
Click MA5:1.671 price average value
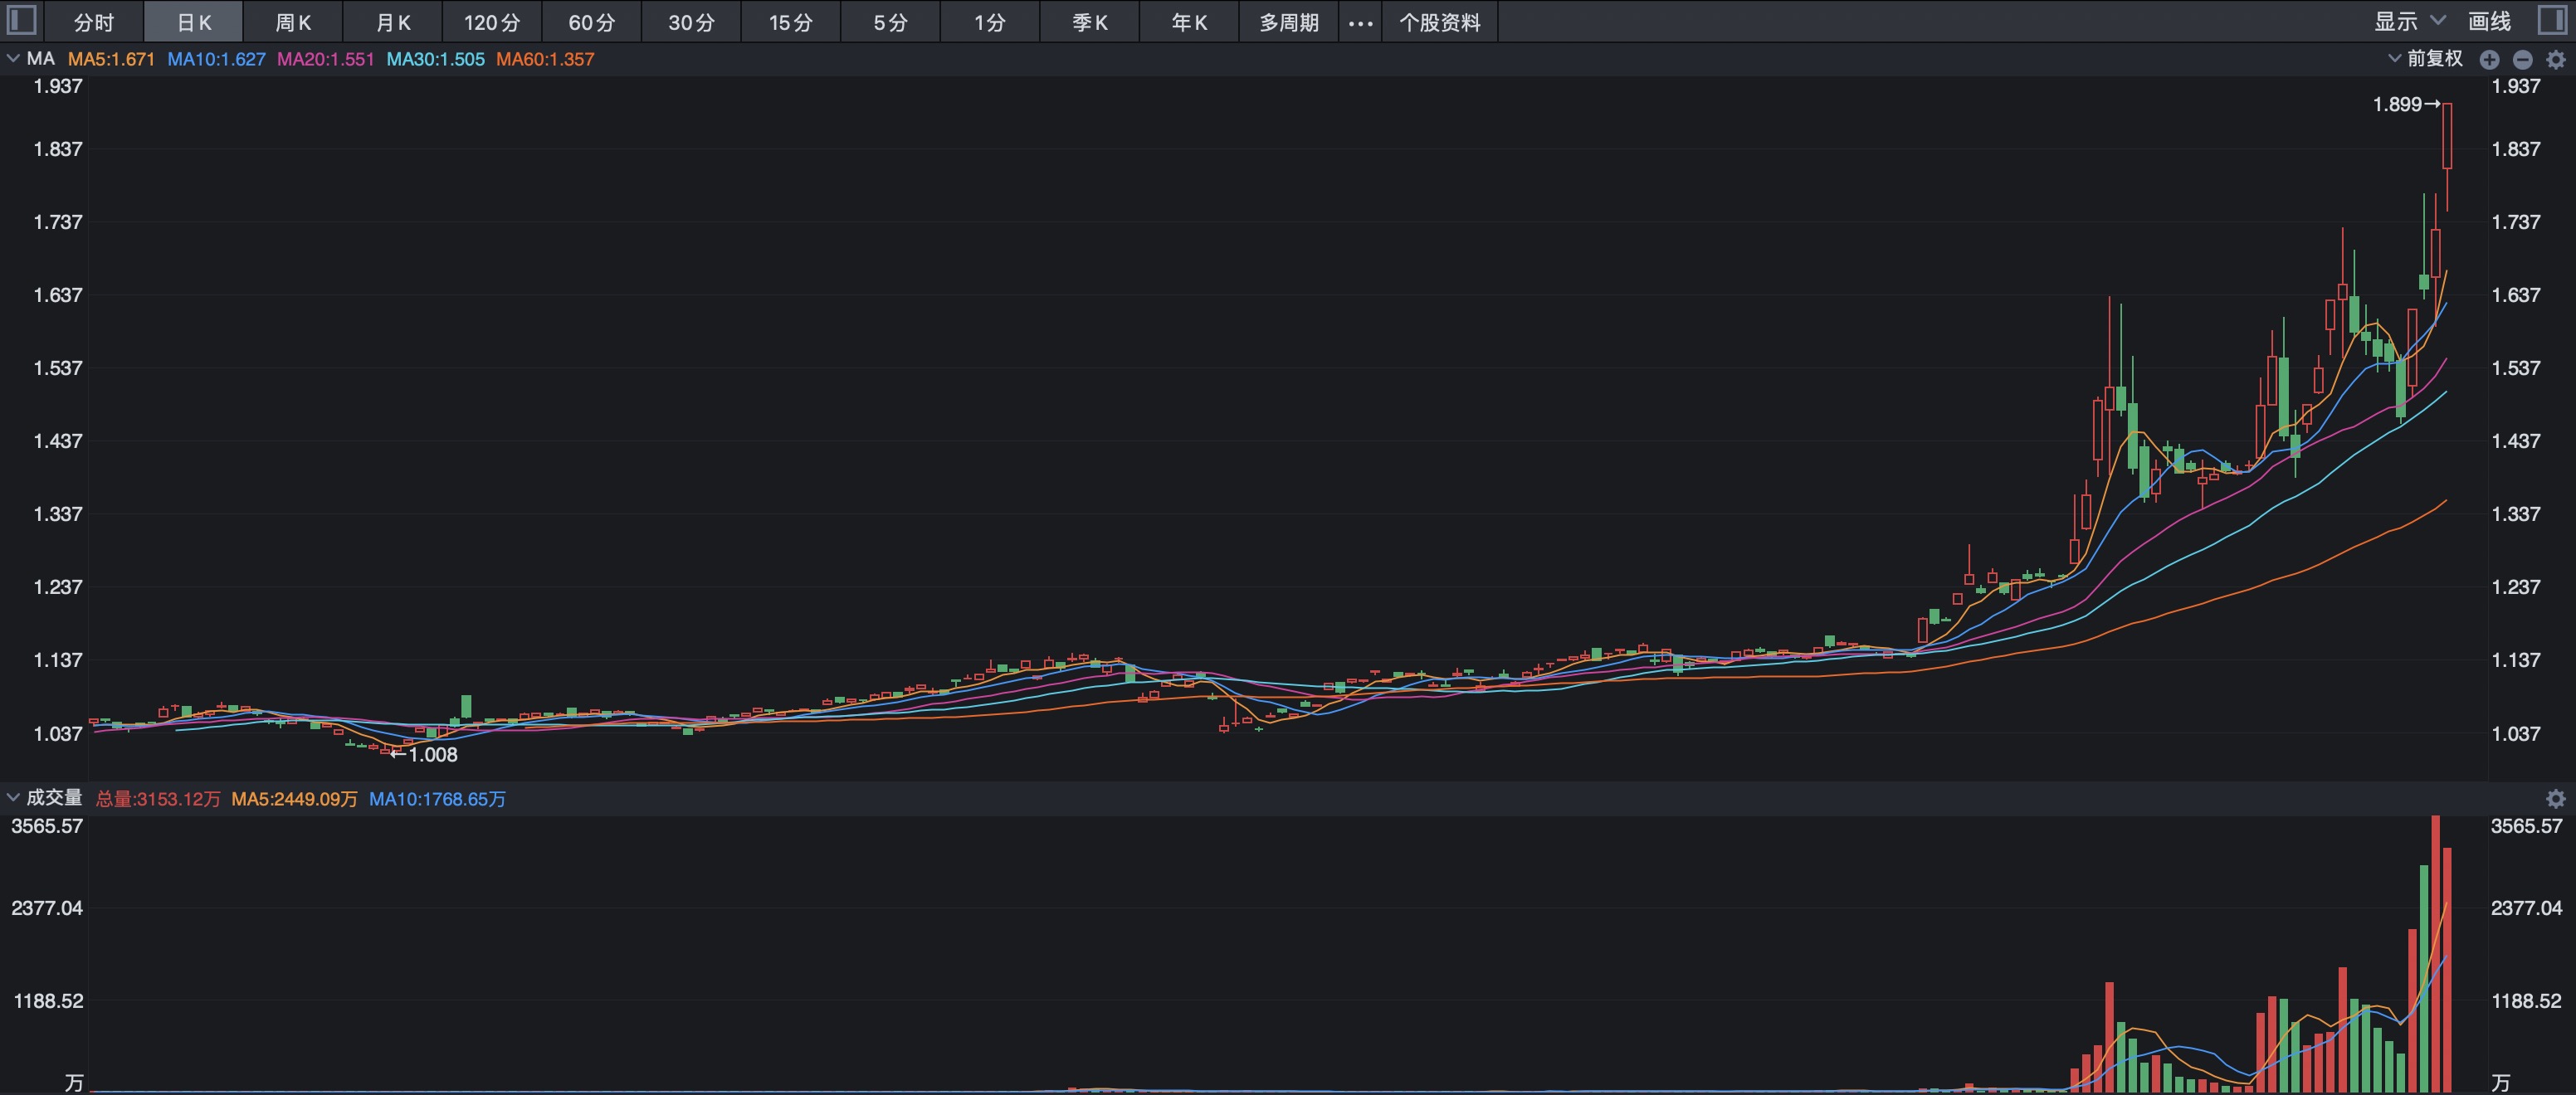(111, 59)
